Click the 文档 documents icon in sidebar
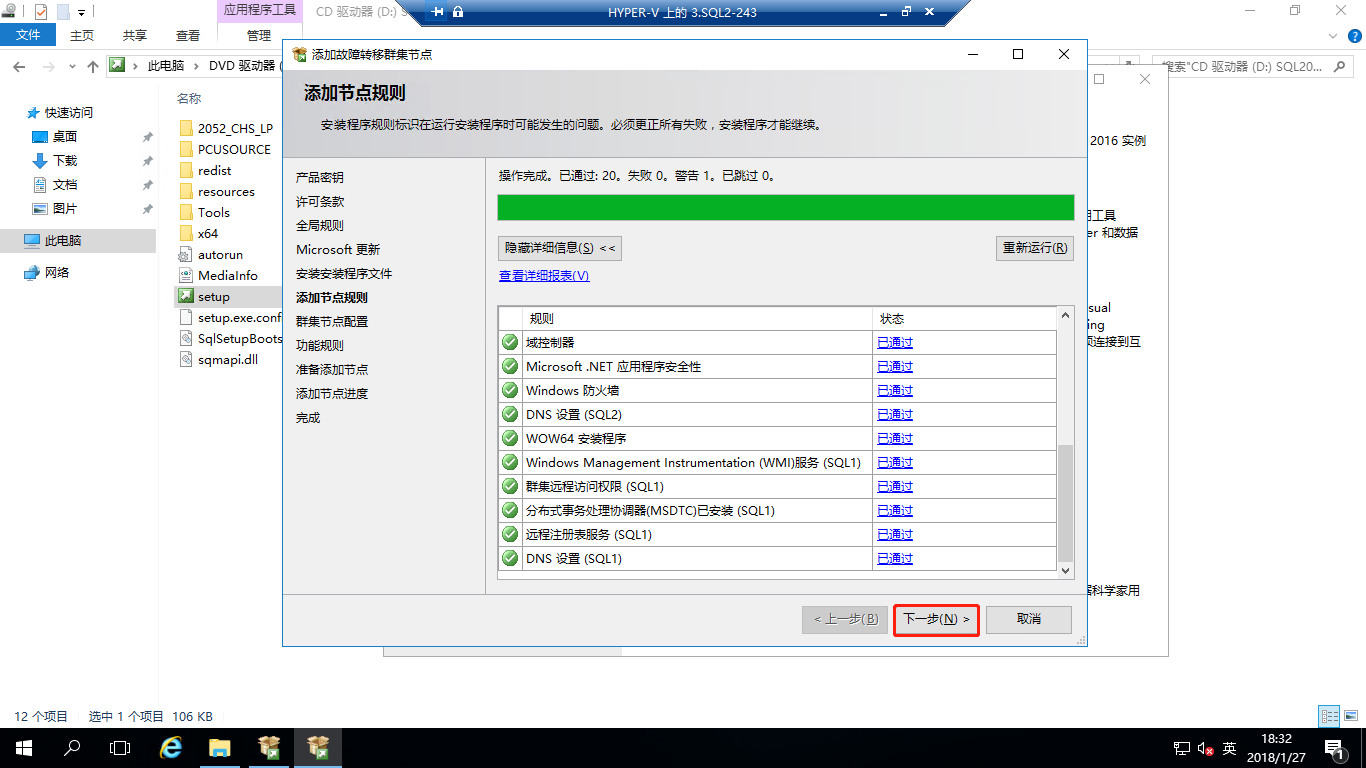Image resolution: width=1366 pixels, height=768 pixels. tap(40, 185)
